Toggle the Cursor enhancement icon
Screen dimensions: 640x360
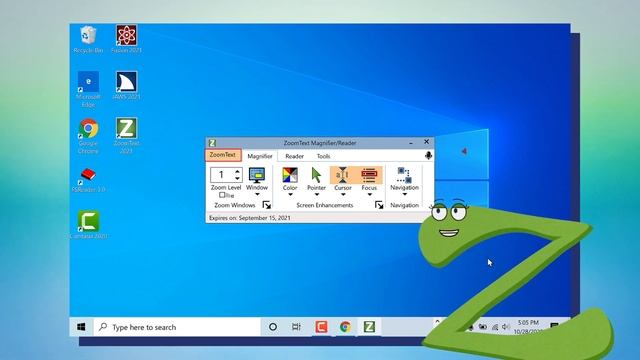click(342, 175)
